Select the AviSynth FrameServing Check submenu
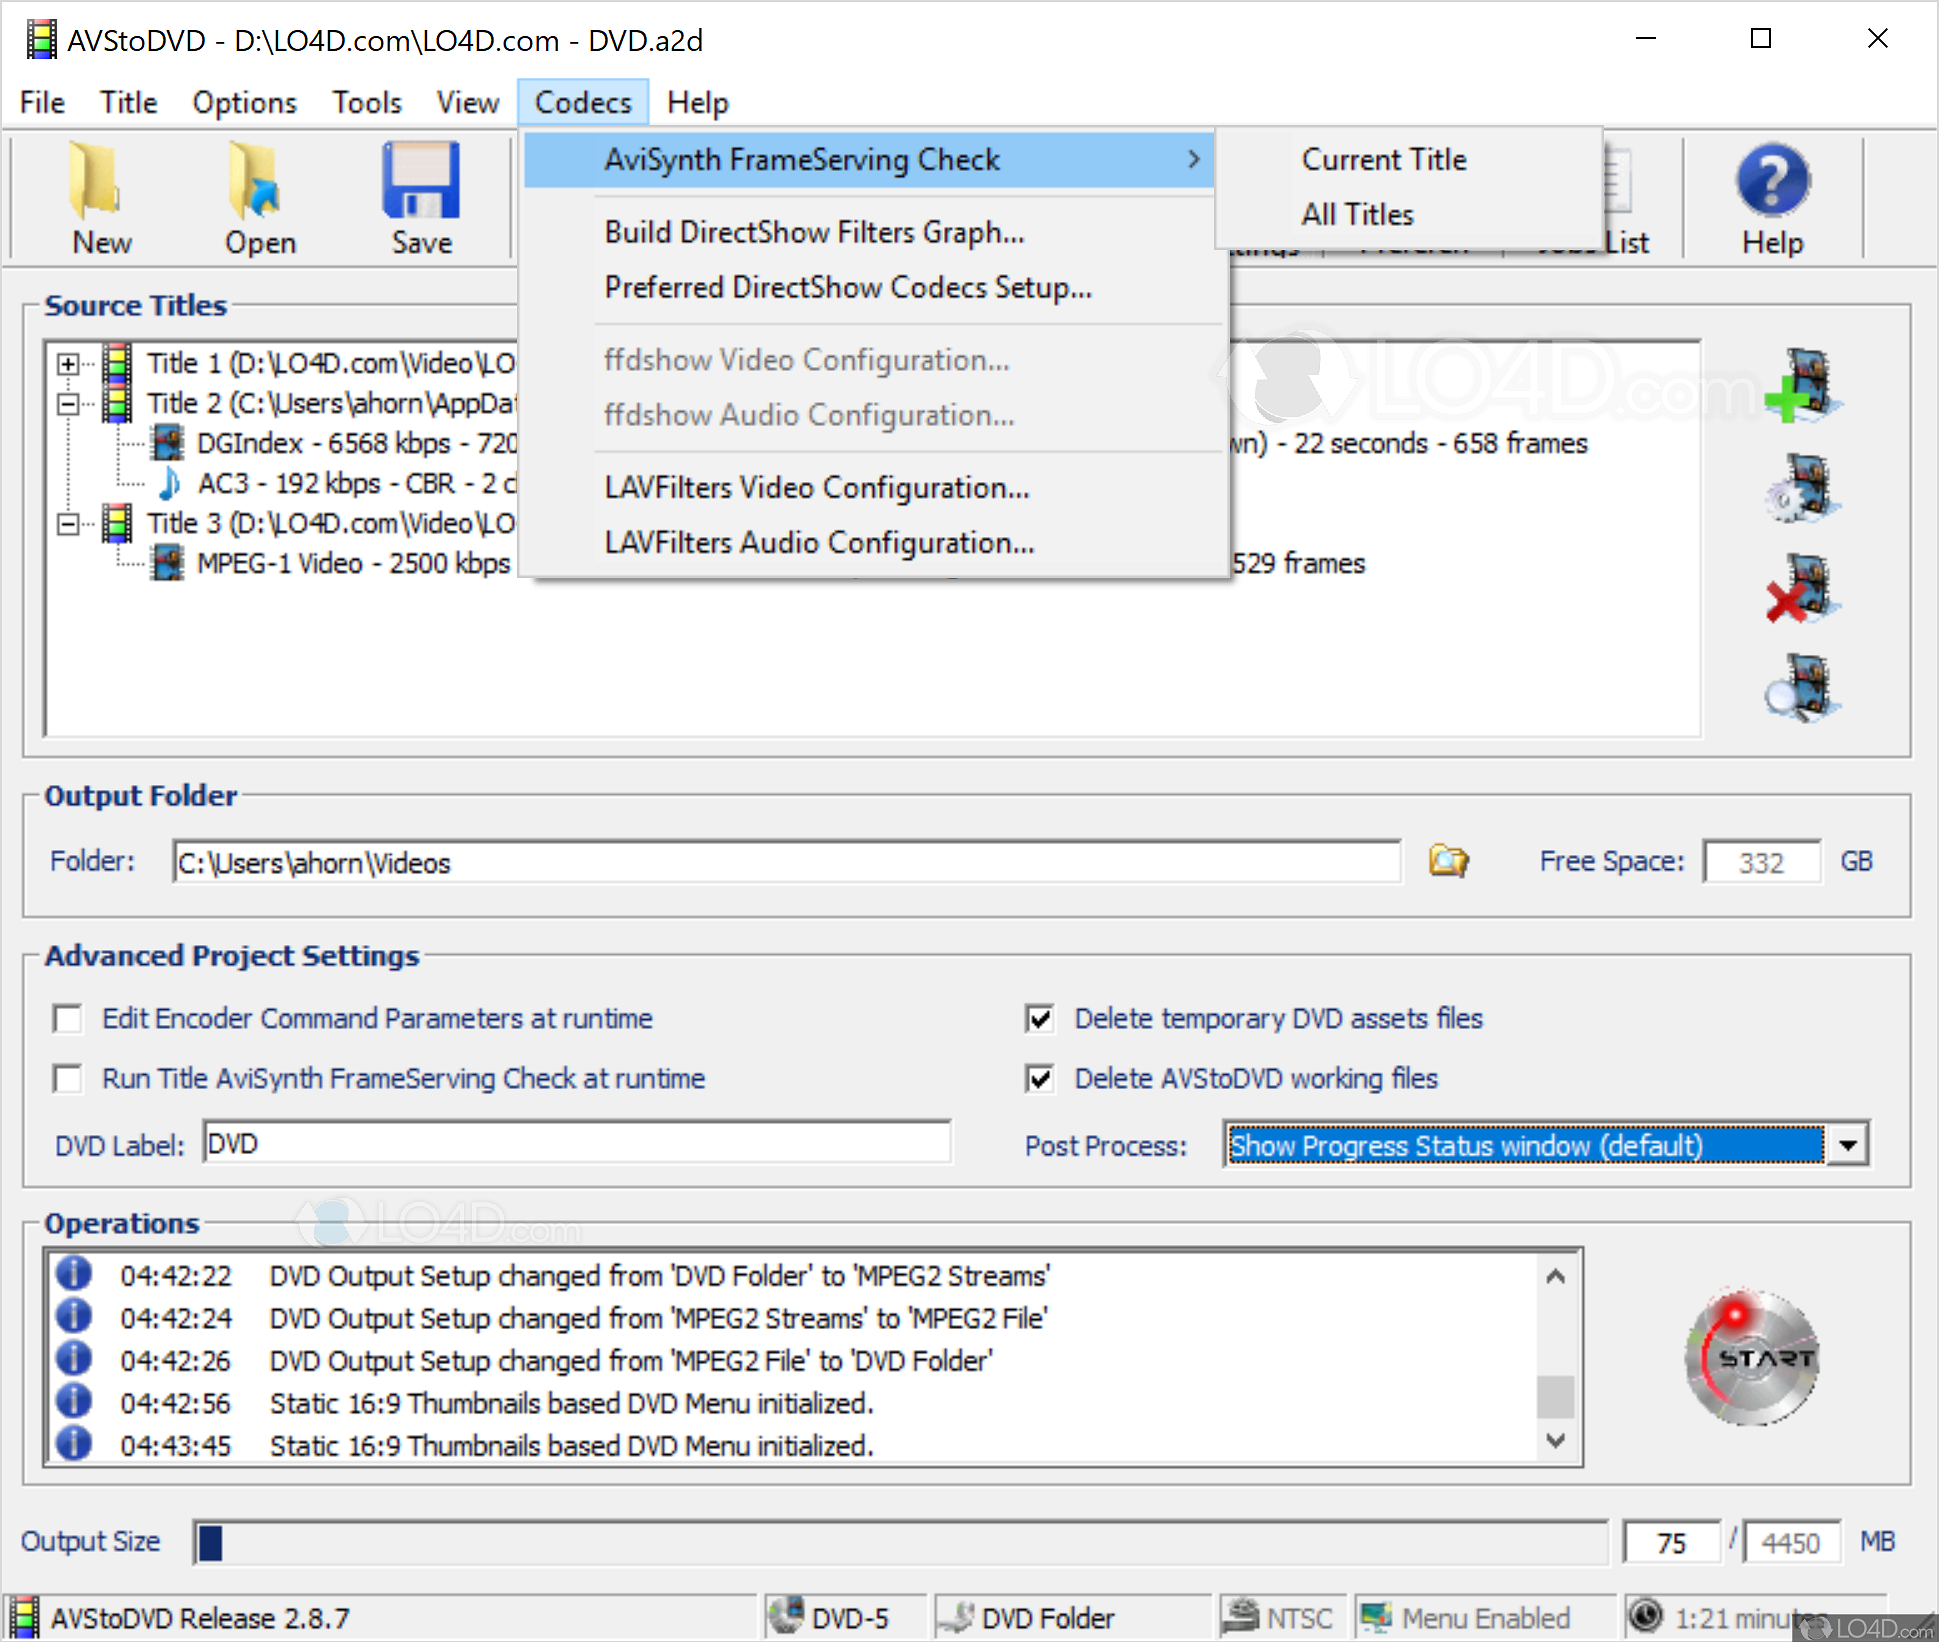Viewport: 1939px width, 1642px height. (x=868, y=160)
